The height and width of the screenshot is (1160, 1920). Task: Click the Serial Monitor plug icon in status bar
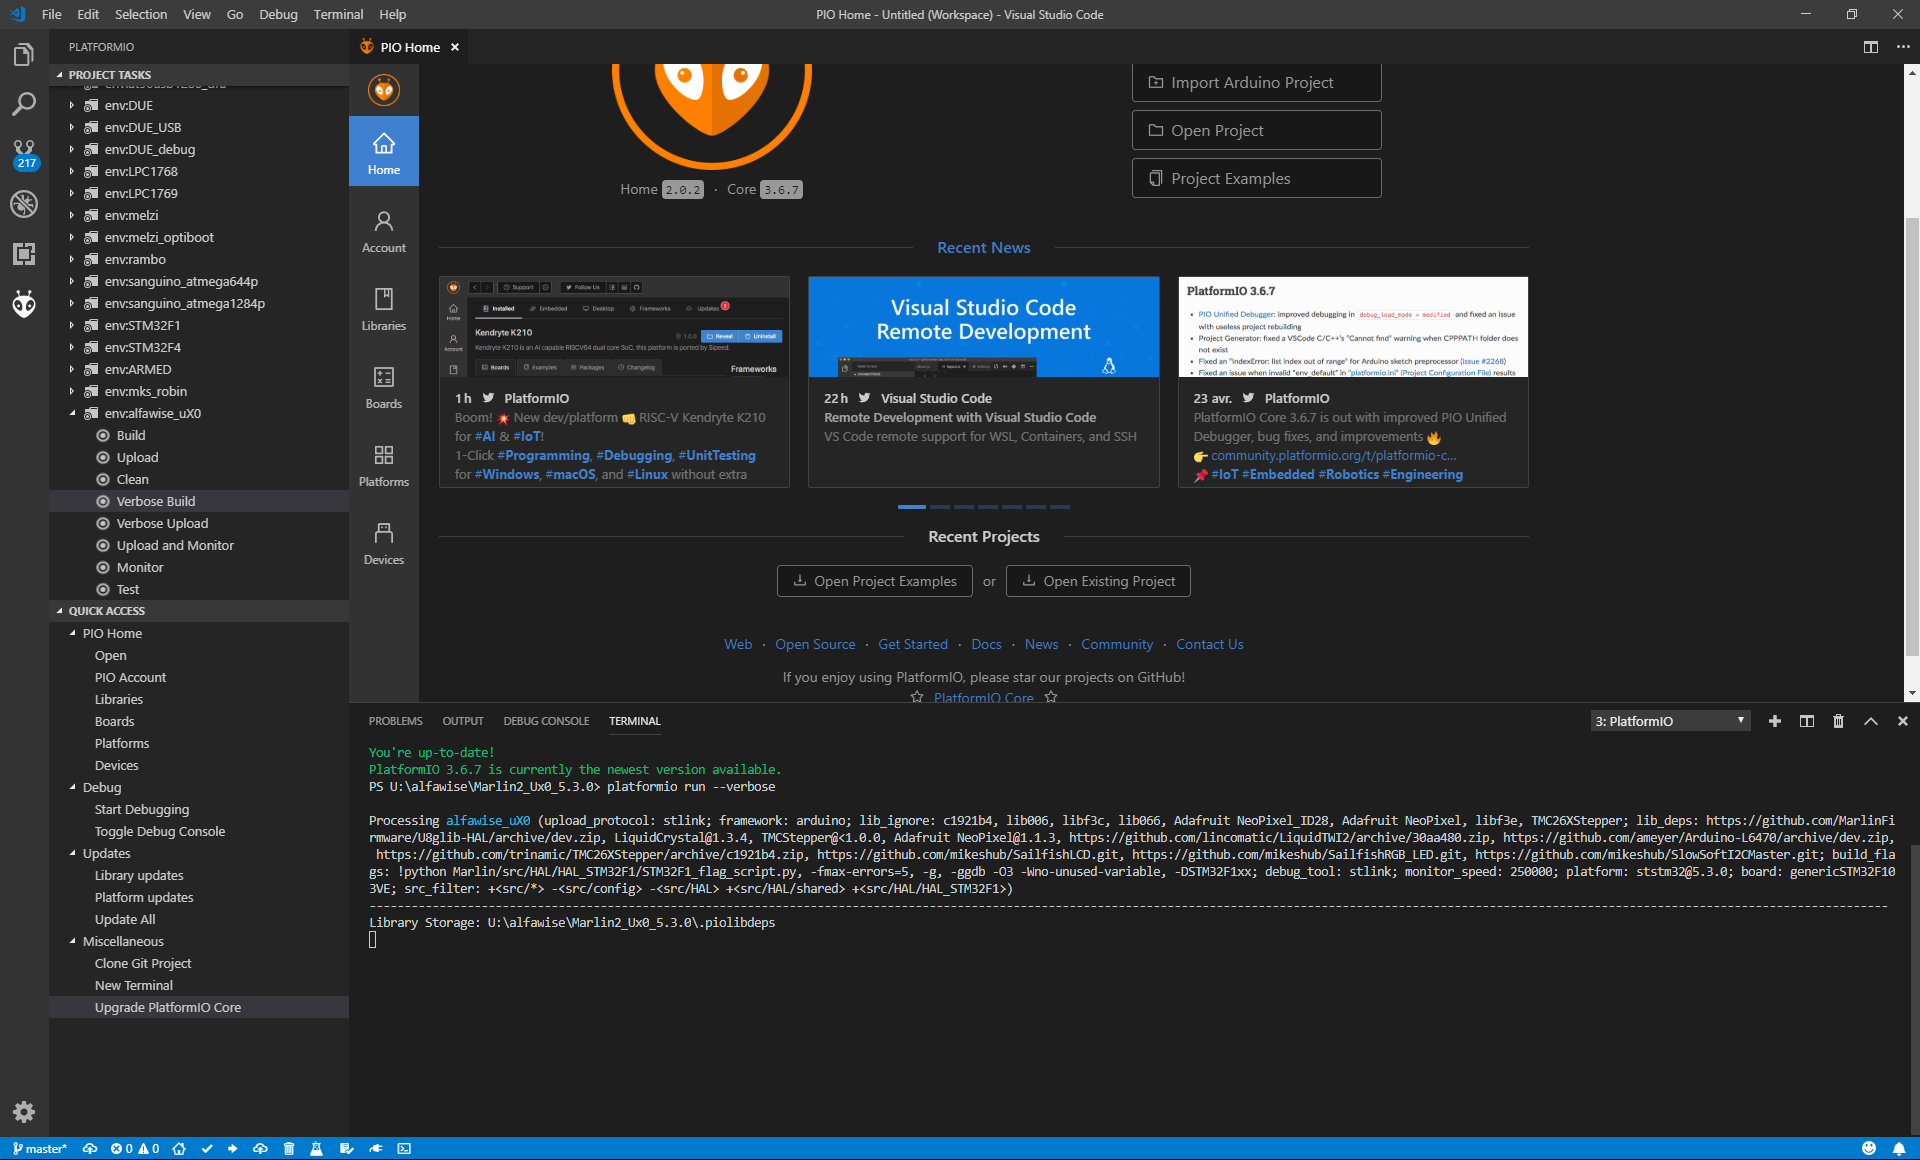coord(376,1149)
